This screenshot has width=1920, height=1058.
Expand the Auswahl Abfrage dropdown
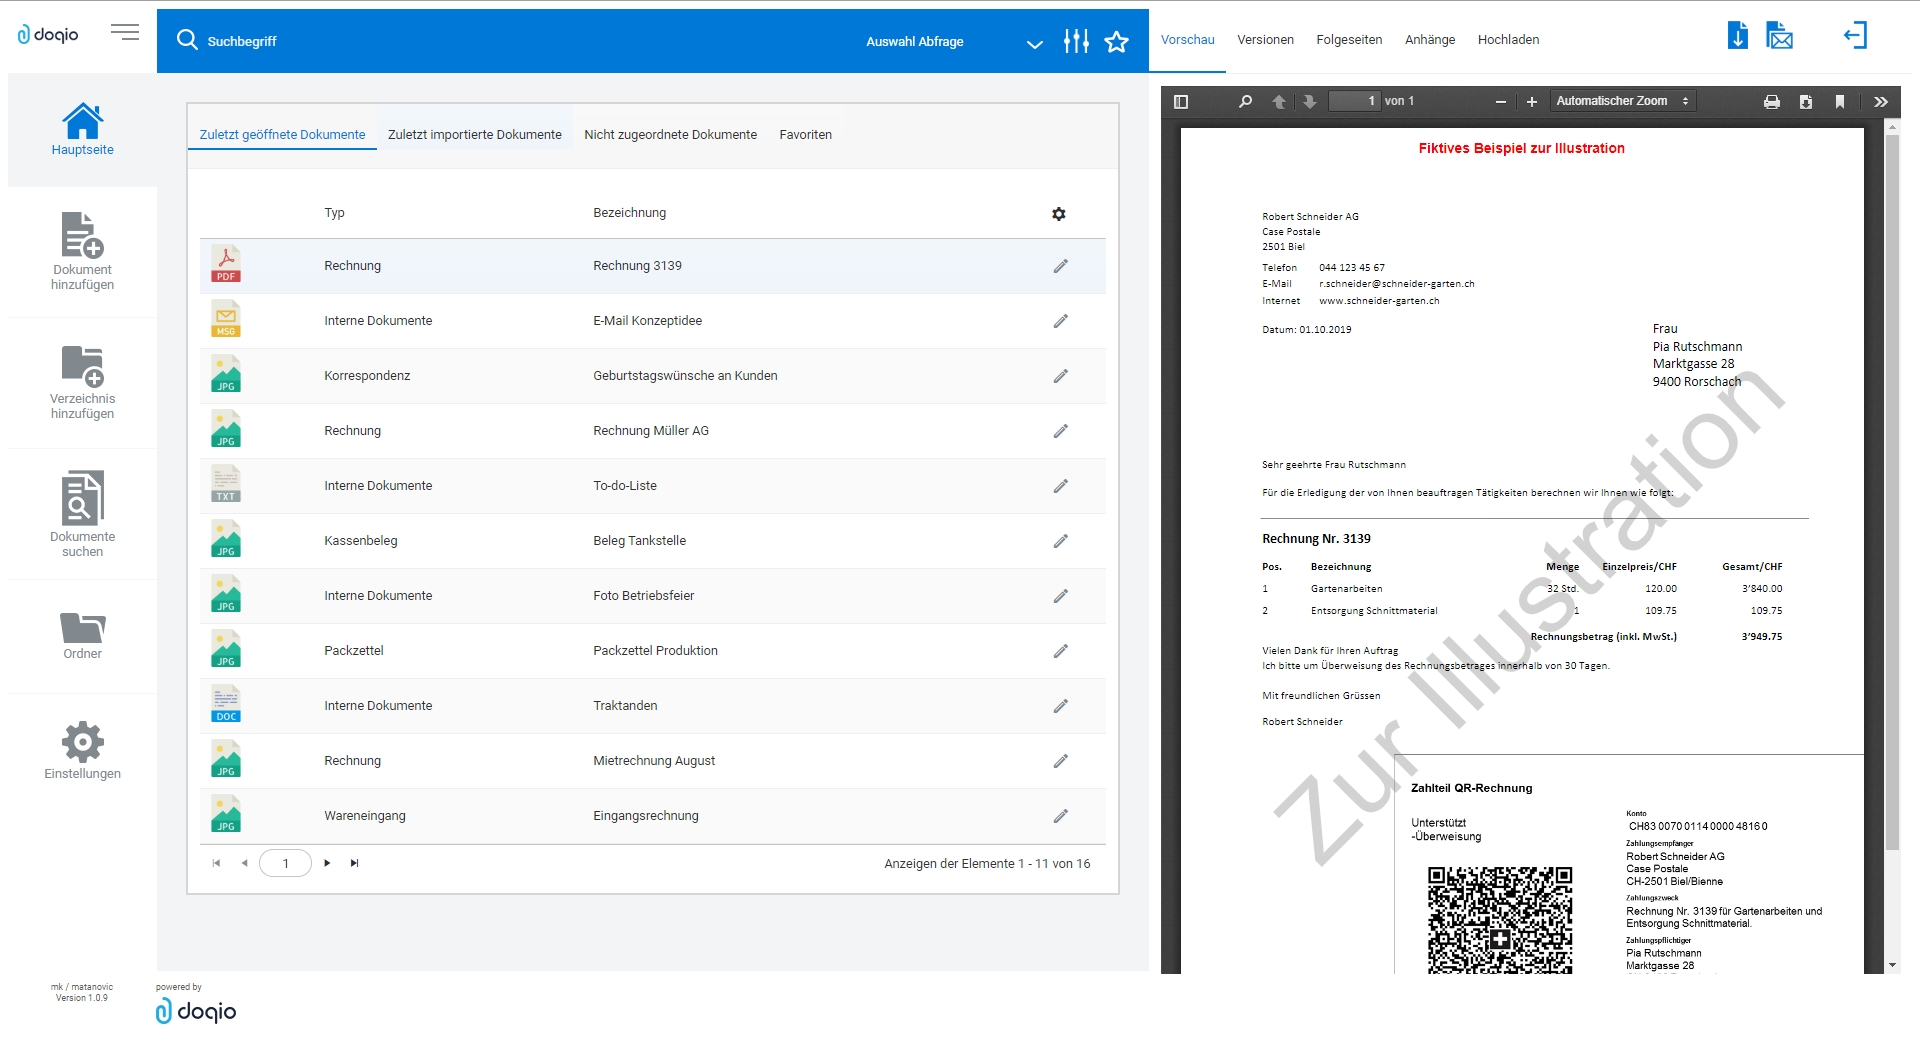coord(1034,43)
